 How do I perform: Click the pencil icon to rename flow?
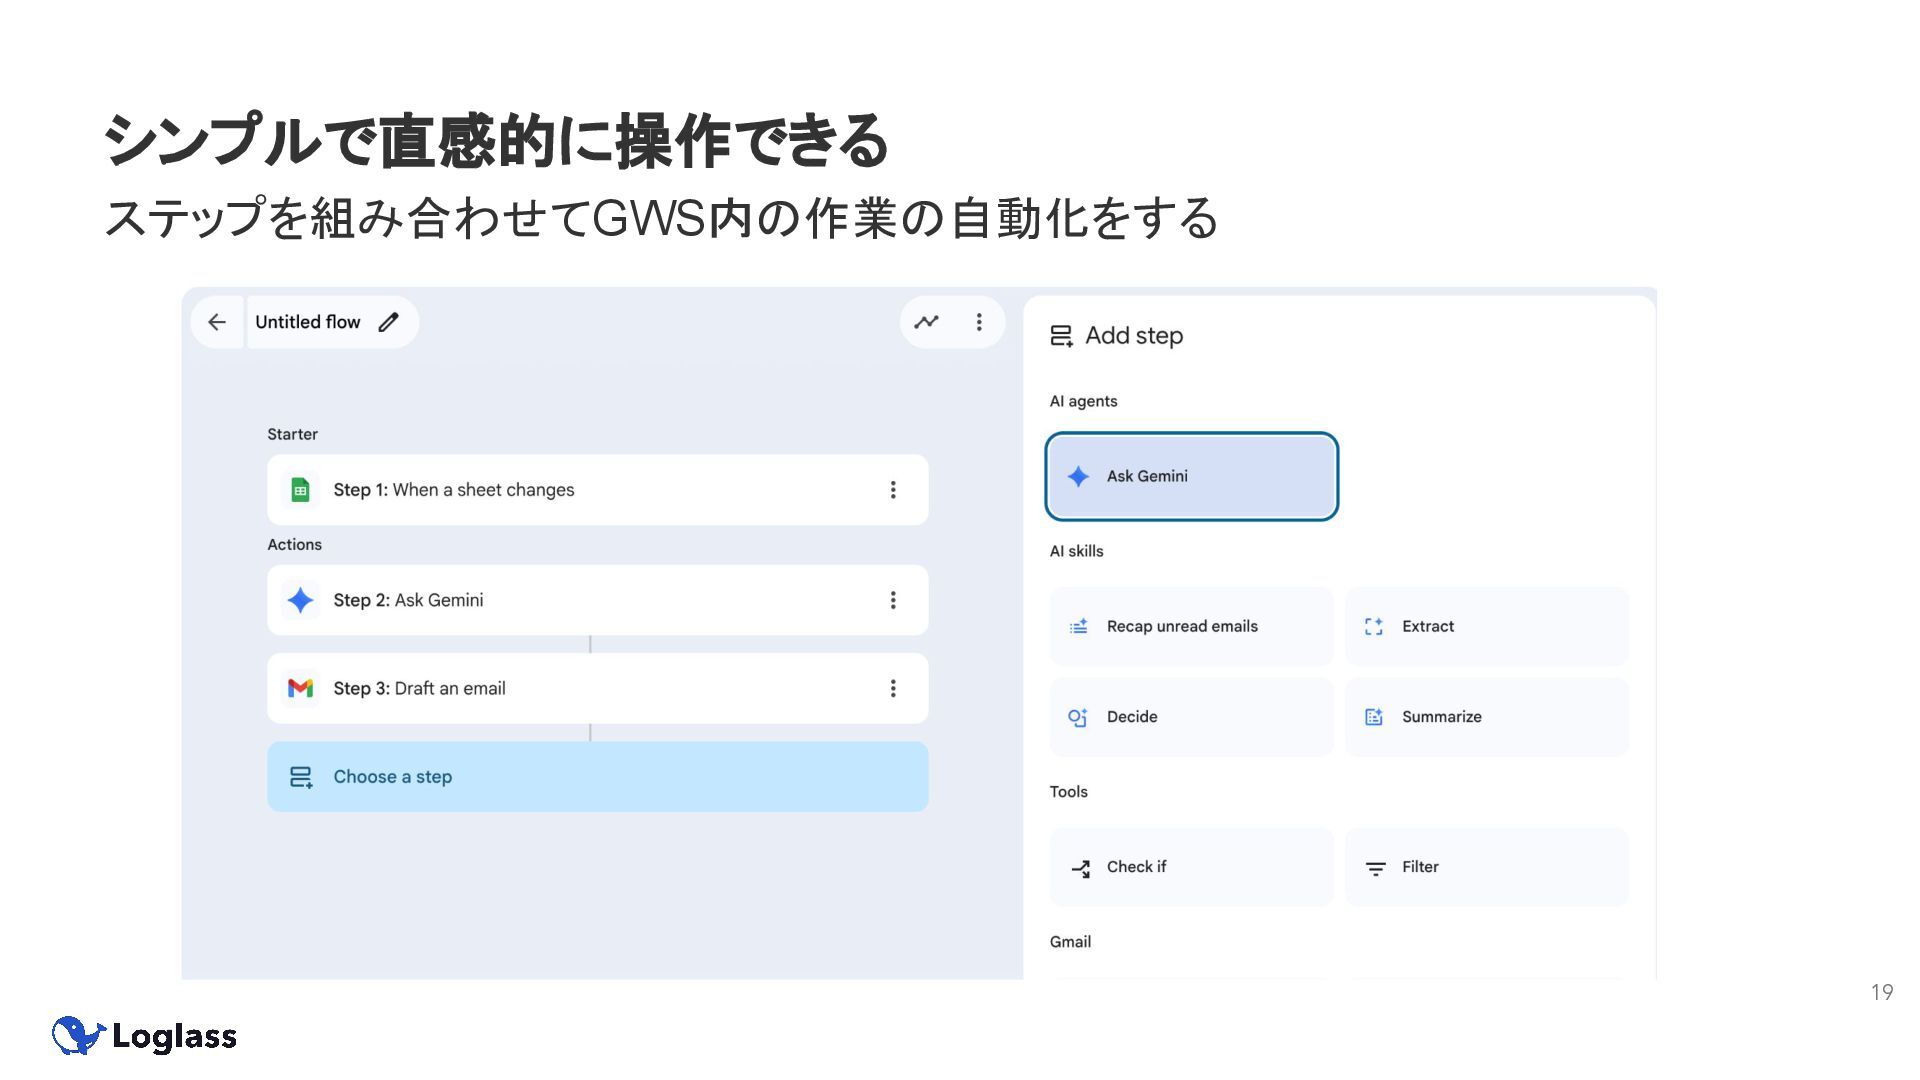389,322
